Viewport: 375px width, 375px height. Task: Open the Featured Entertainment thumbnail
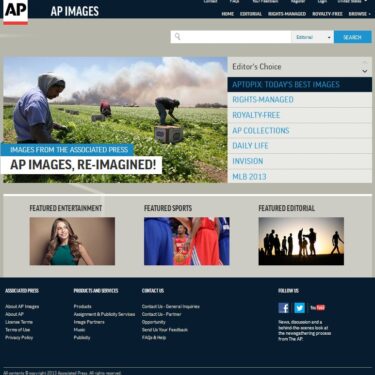pyautogui.click(x=72, y=241)
